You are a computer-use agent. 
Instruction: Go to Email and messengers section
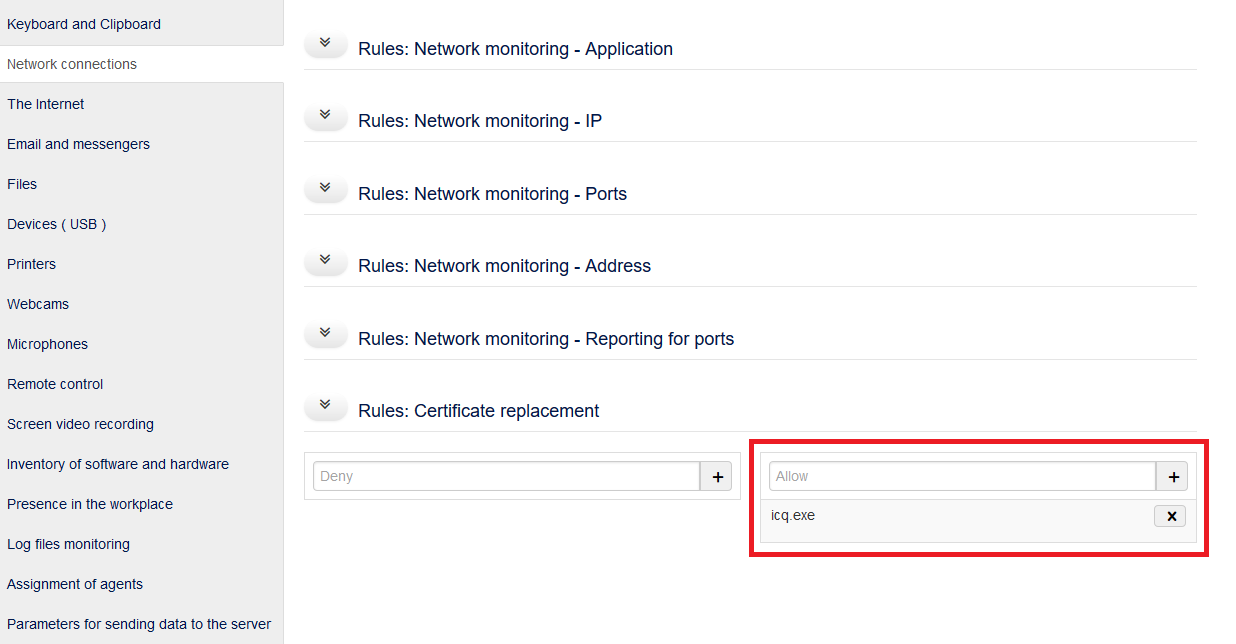pos(78,144)
